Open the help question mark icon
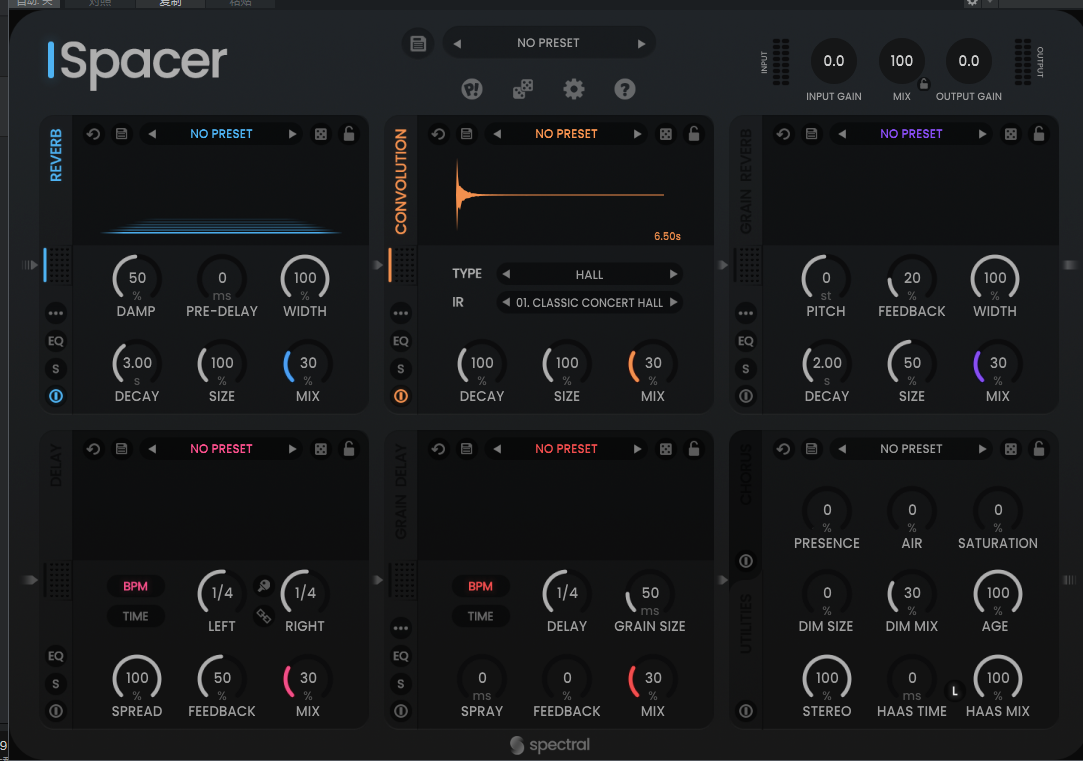The width and height of the screenshot is (1083, 761). pos(624,89)
